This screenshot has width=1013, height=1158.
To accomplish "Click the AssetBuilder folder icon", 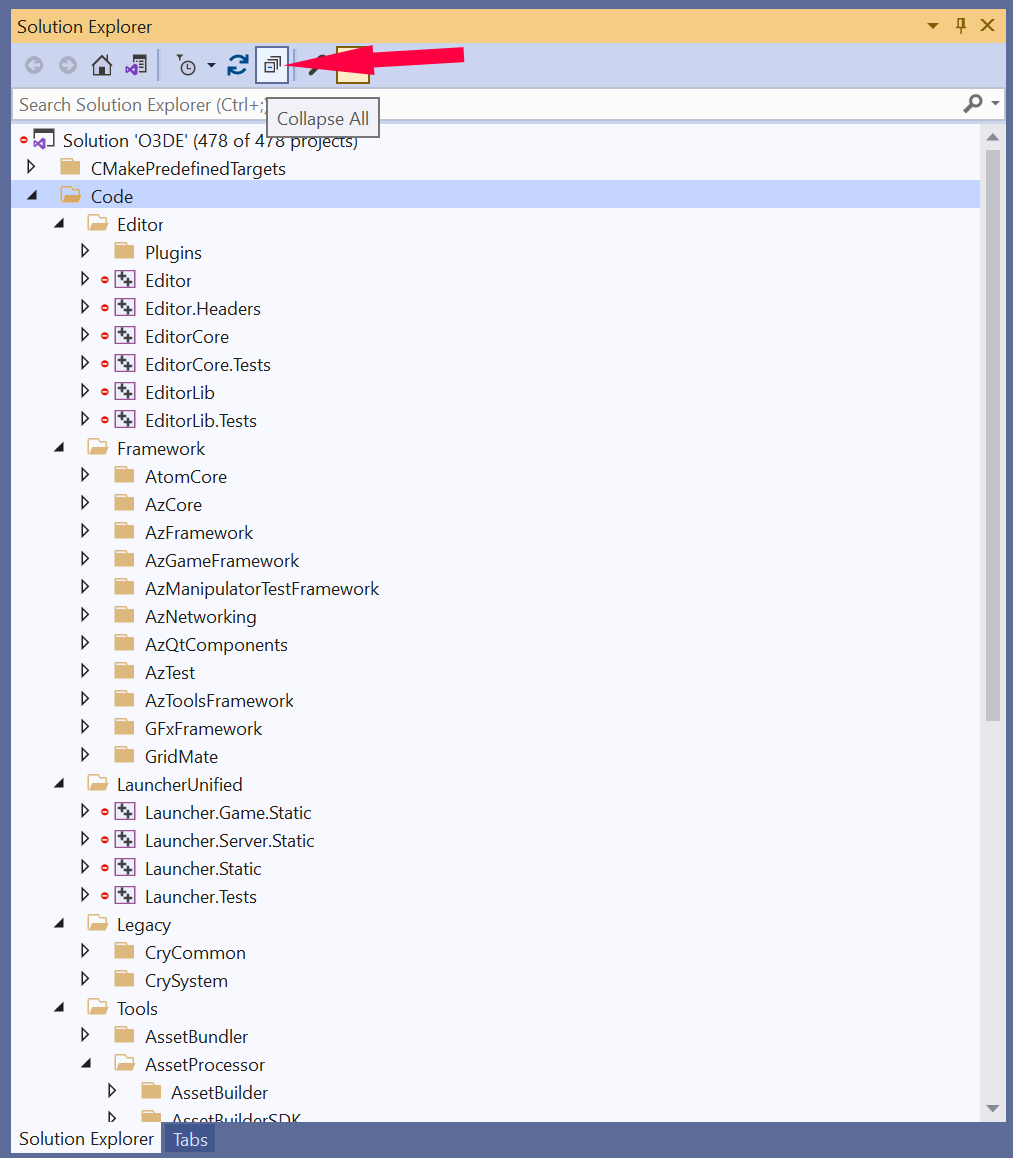I will pos(151,1091).
